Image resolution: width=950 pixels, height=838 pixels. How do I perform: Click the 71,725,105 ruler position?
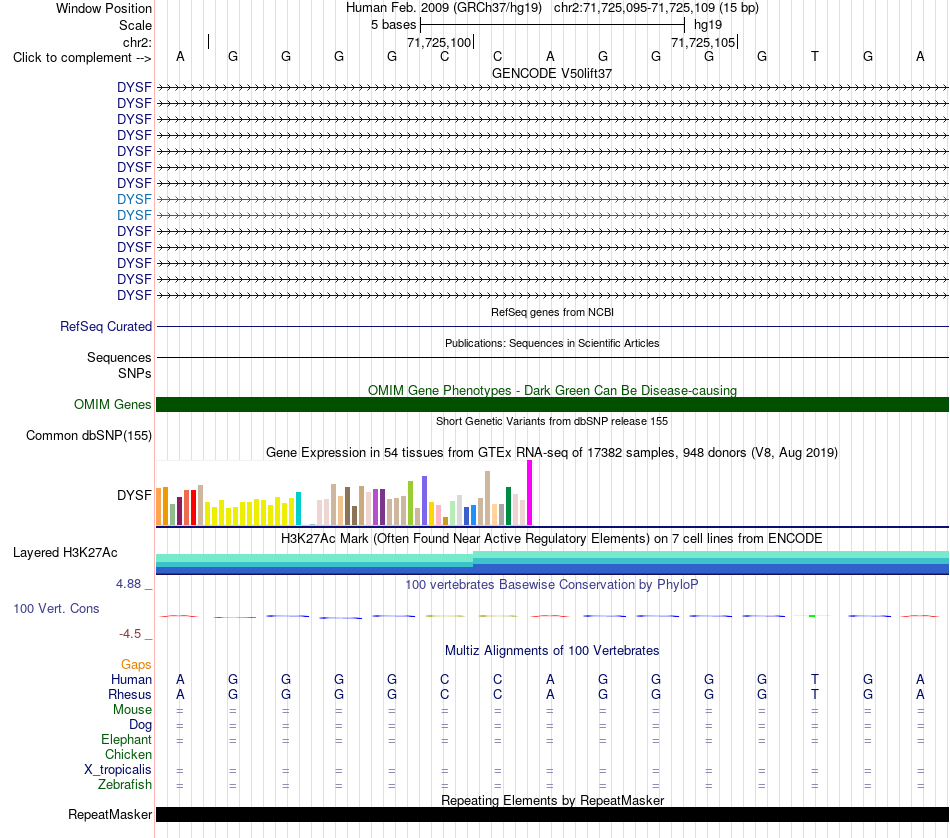[x=703, y=42]
